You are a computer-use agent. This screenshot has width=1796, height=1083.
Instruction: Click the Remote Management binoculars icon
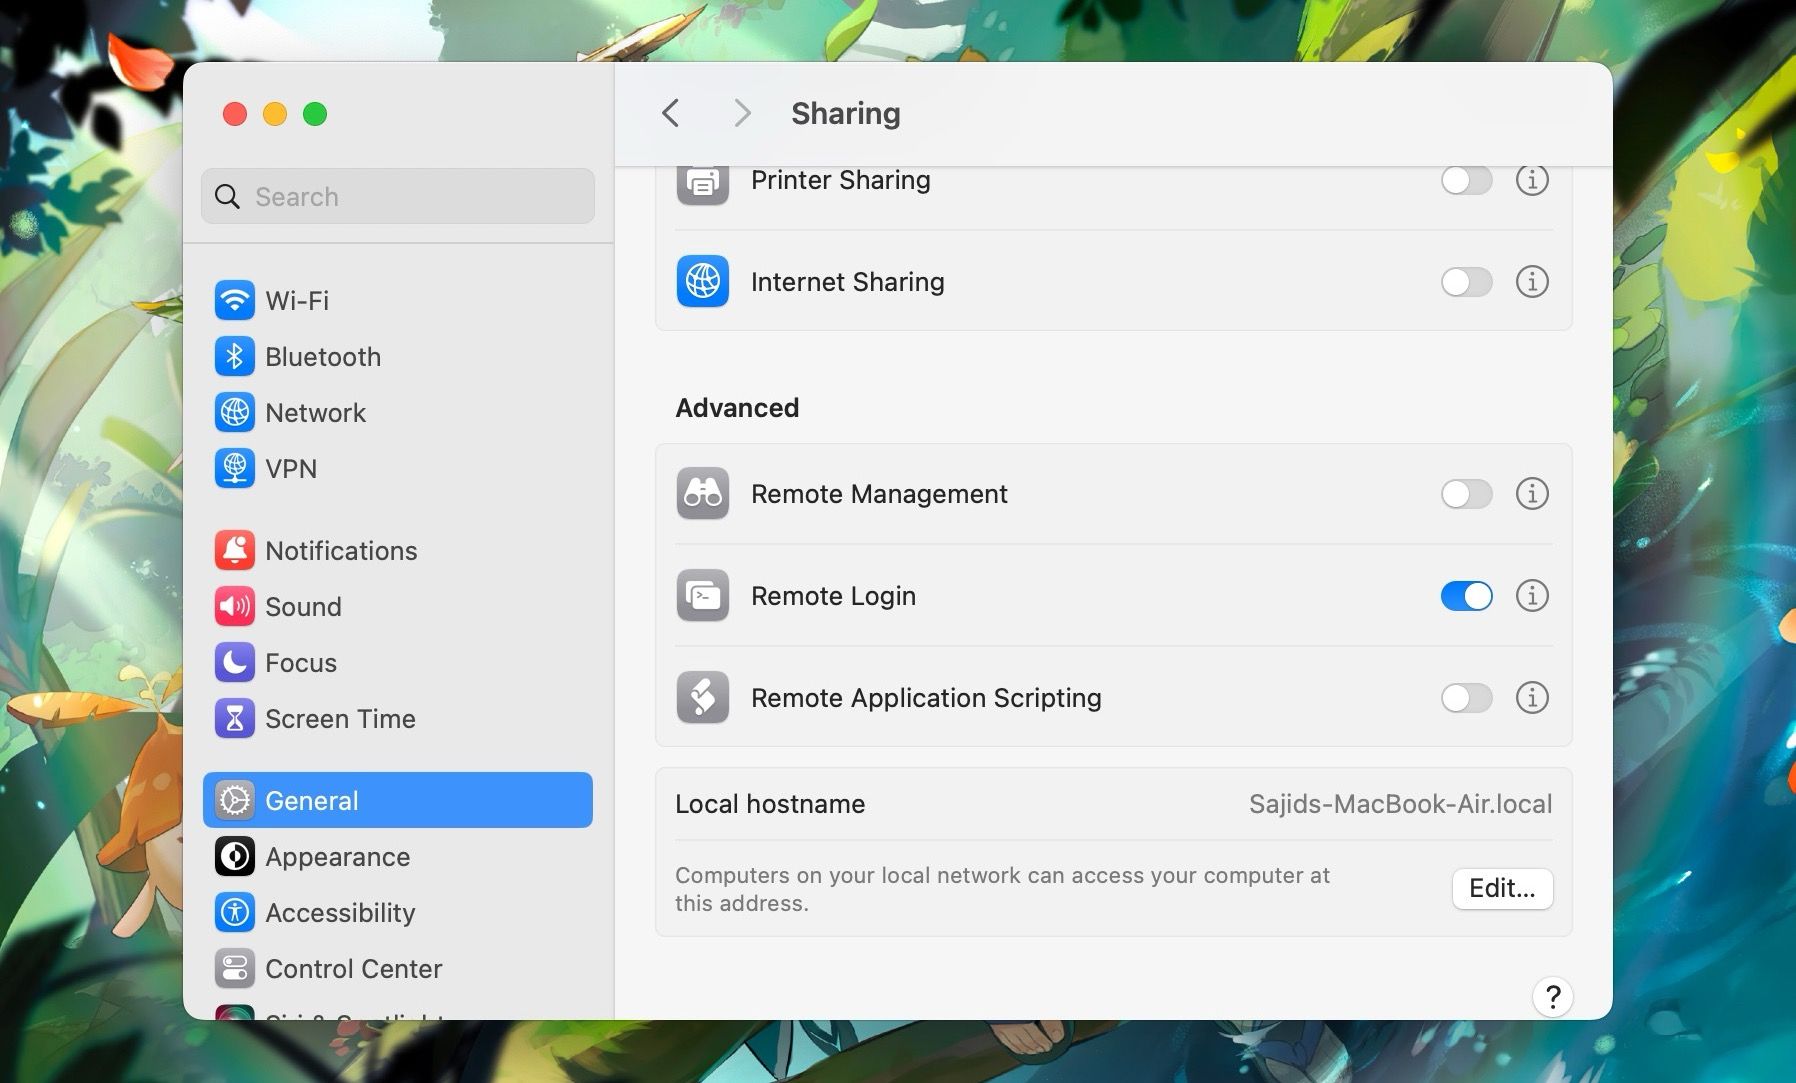click(x=702, y=493)
